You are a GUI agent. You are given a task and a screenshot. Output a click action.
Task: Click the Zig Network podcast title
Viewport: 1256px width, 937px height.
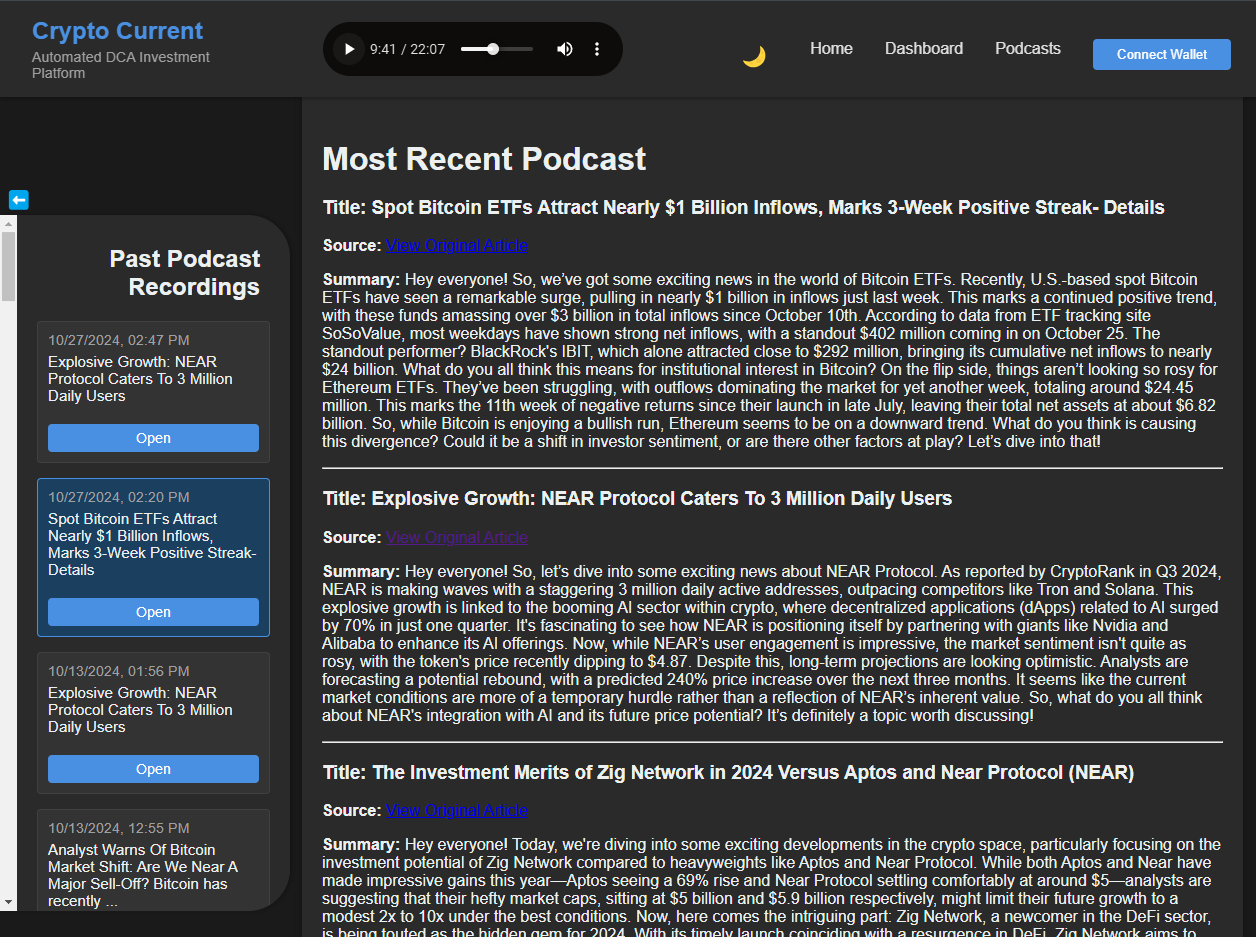coord(728,772)
